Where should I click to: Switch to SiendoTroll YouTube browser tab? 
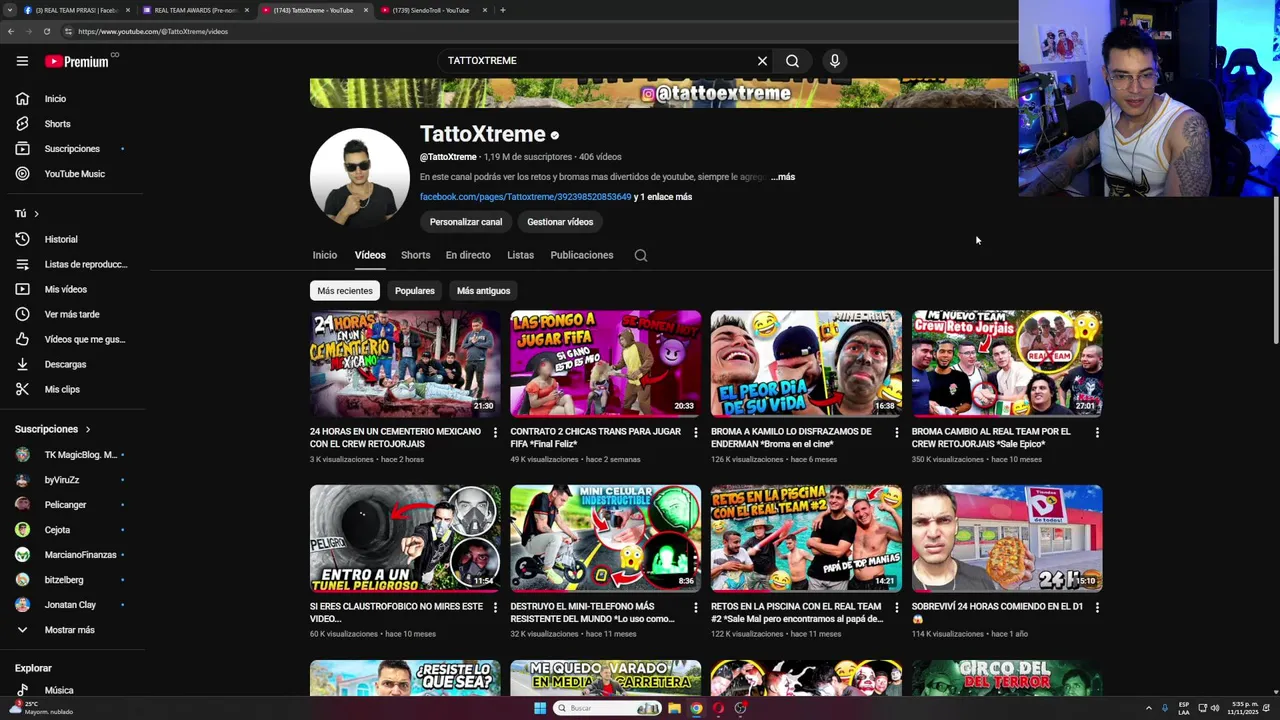click(432, 10)
